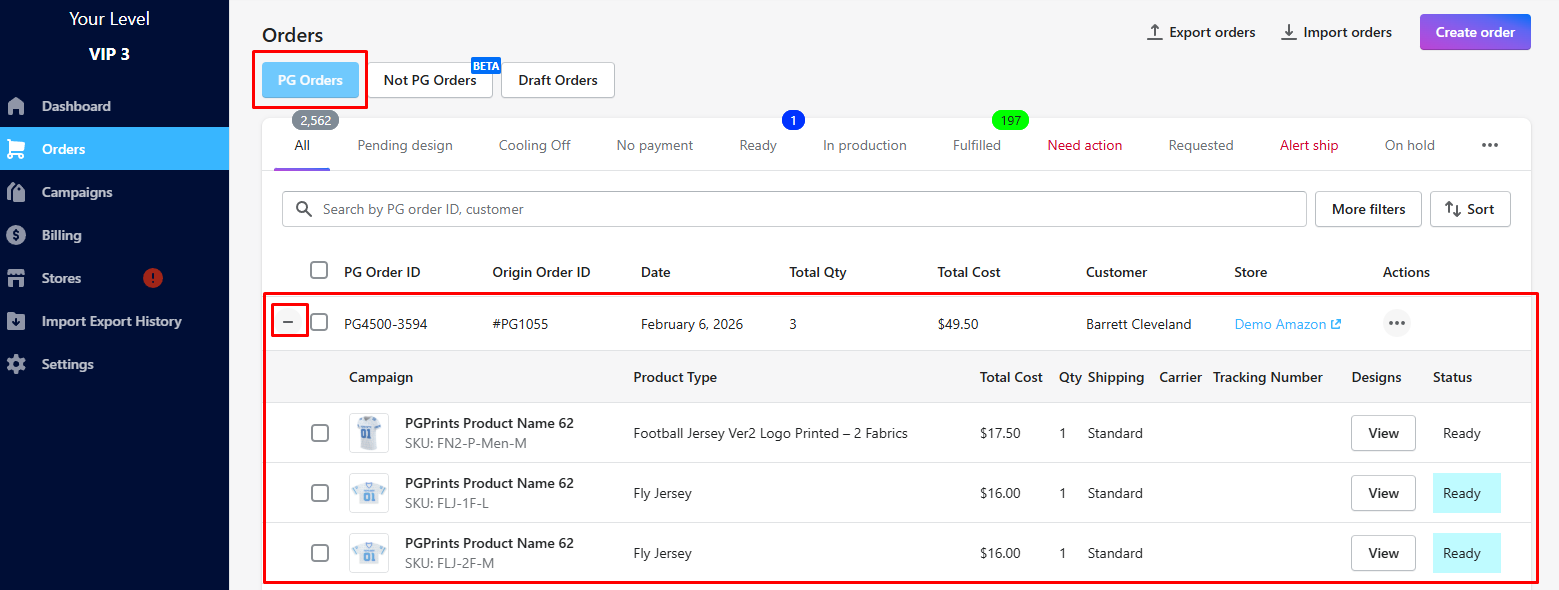The width and height of the screenshot is (1559, 590).
Task: Open Stores via the storefront icon
Action: coord(16,278)
